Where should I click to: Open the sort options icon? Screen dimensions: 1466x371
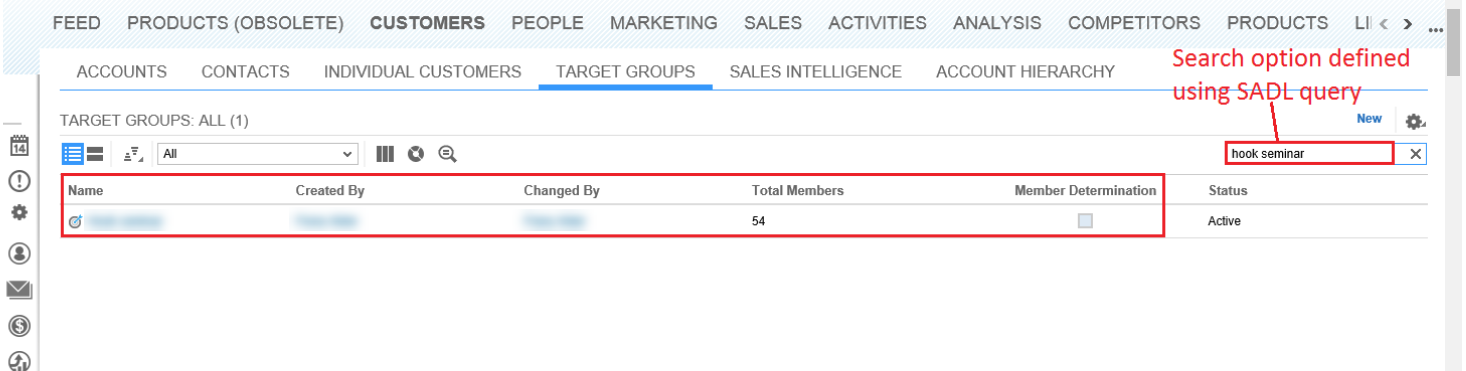point(133,154)
